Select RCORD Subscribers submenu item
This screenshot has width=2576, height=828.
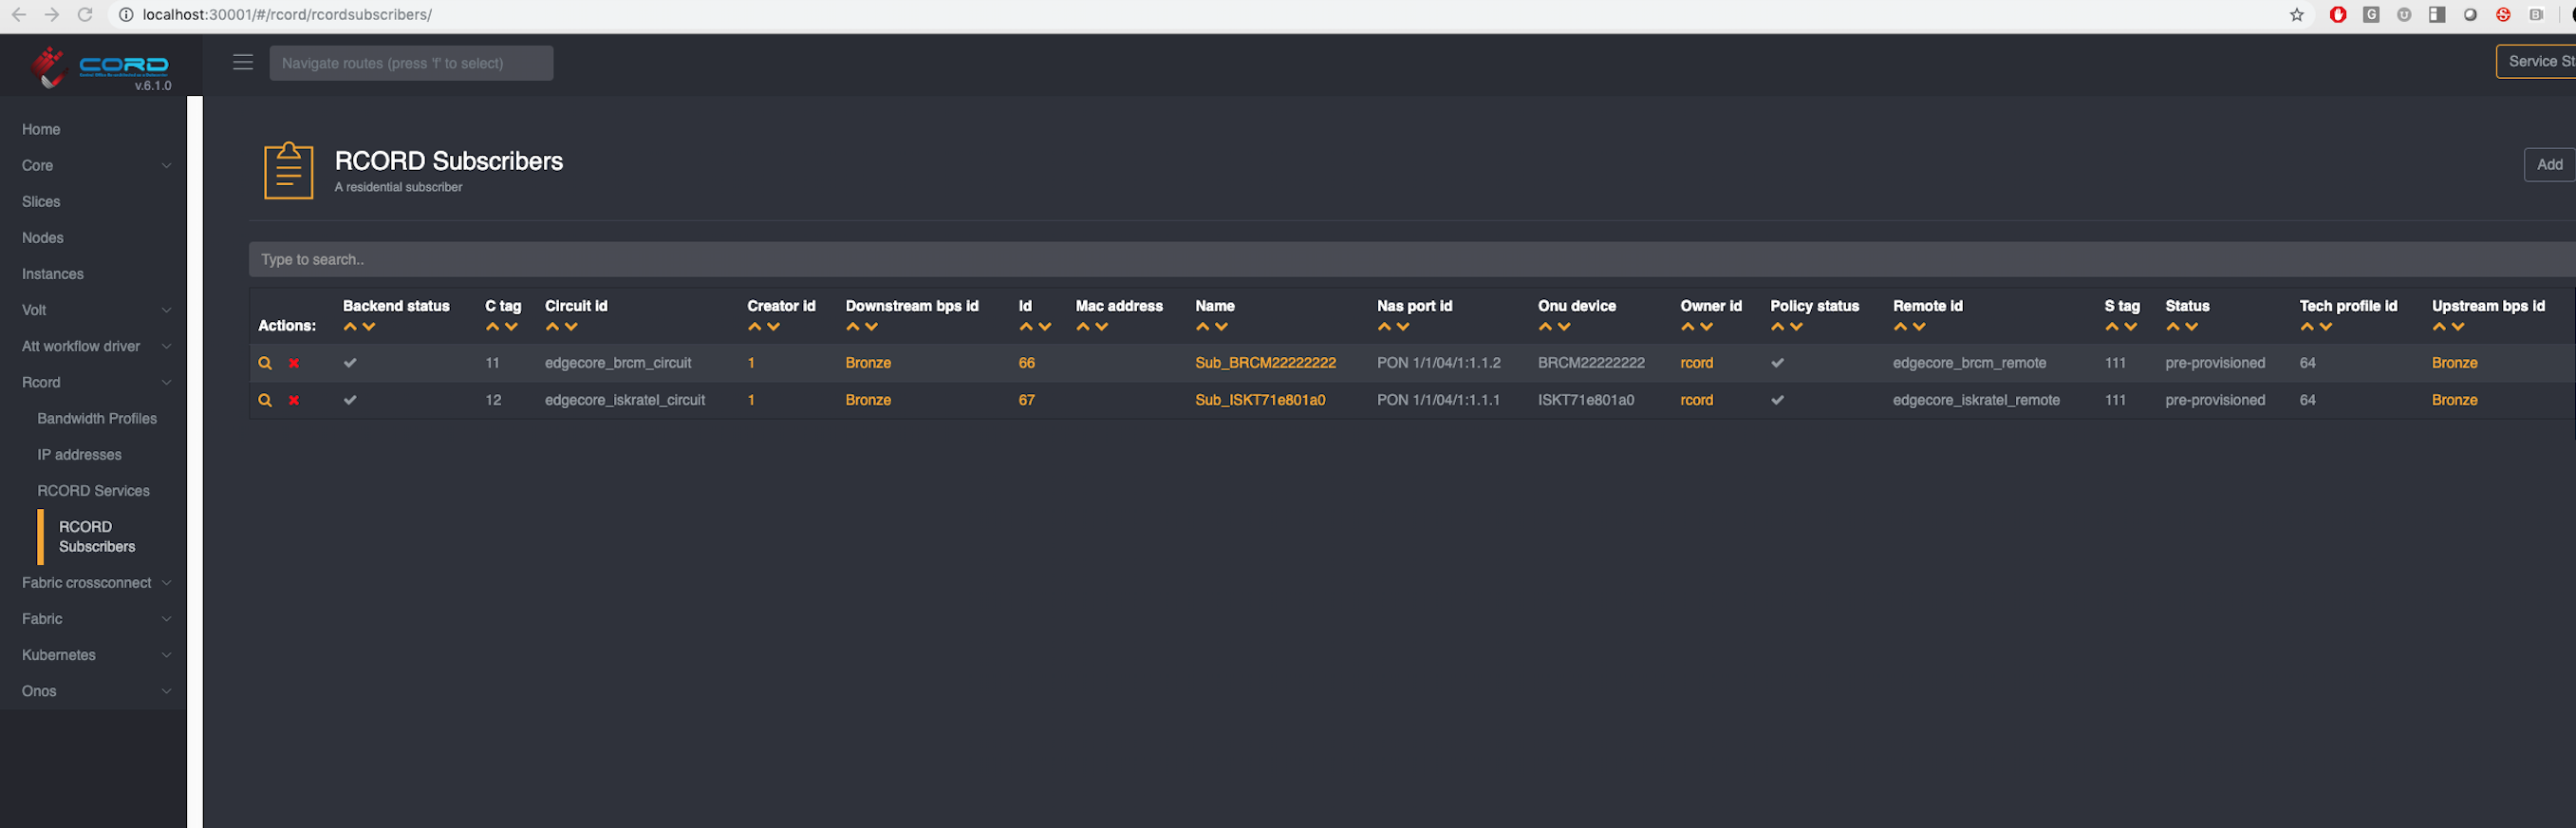click(97, 536)
